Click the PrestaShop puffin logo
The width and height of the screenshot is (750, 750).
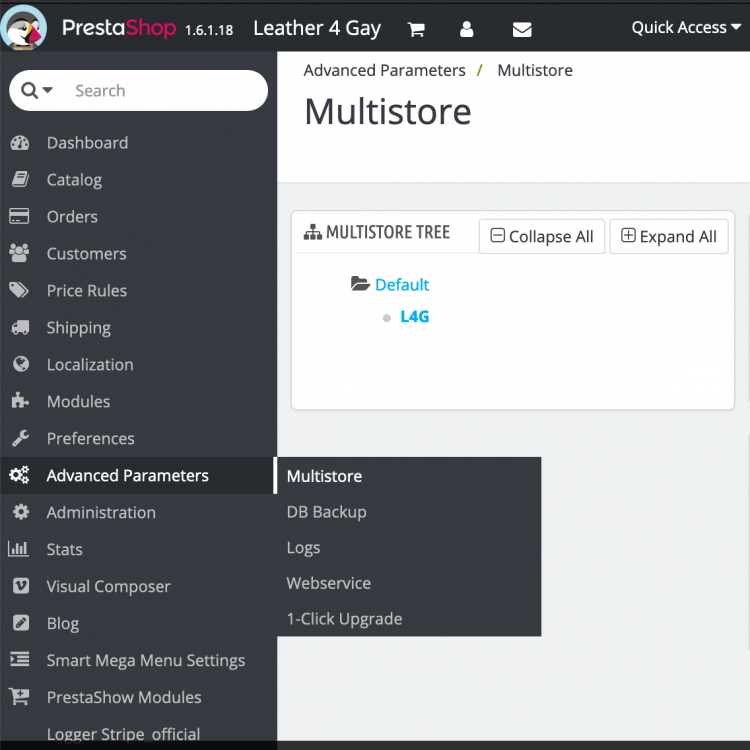tap(23, 27)
